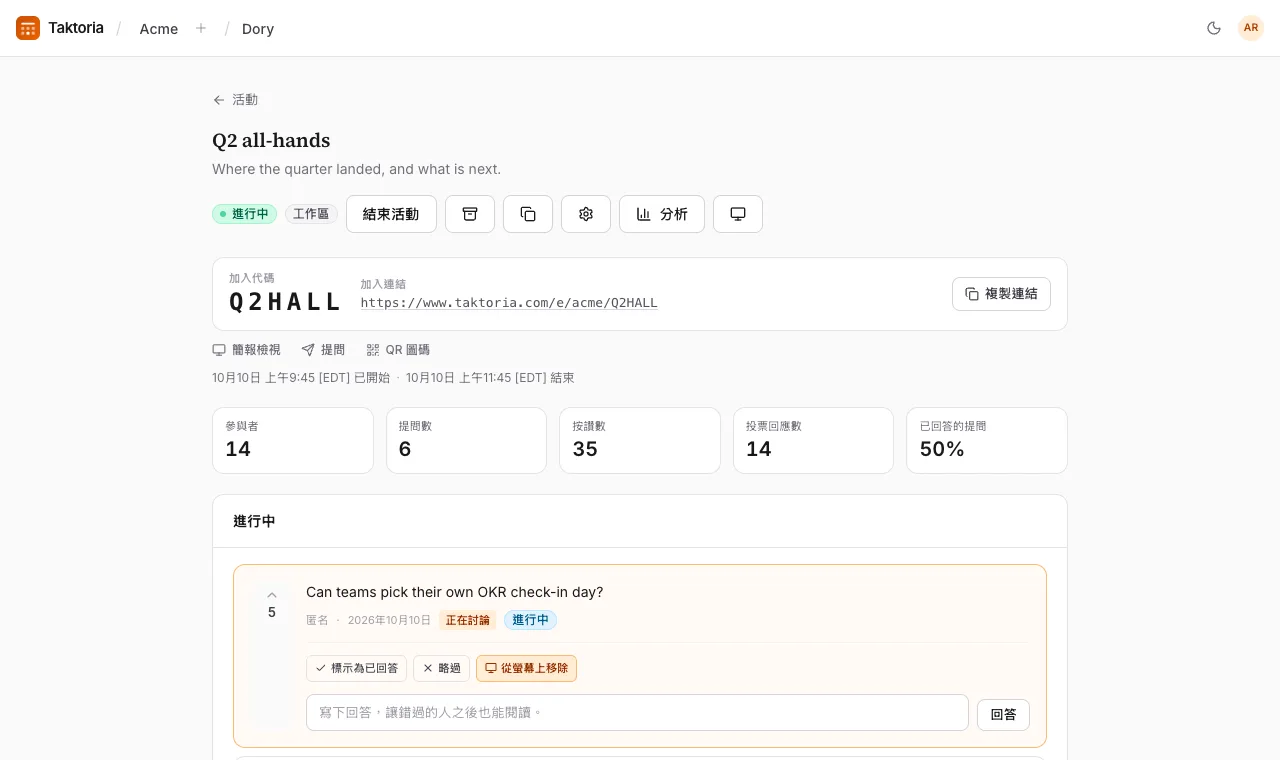Open the Q2HALL join link URL
This screenshot has height=760, width=1280.
pos(509,303)
